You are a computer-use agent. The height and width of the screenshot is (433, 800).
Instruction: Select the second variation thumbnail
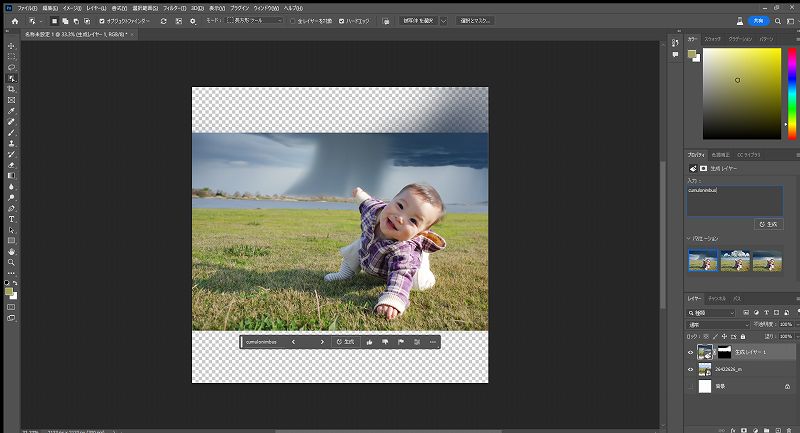coord(735,261)
